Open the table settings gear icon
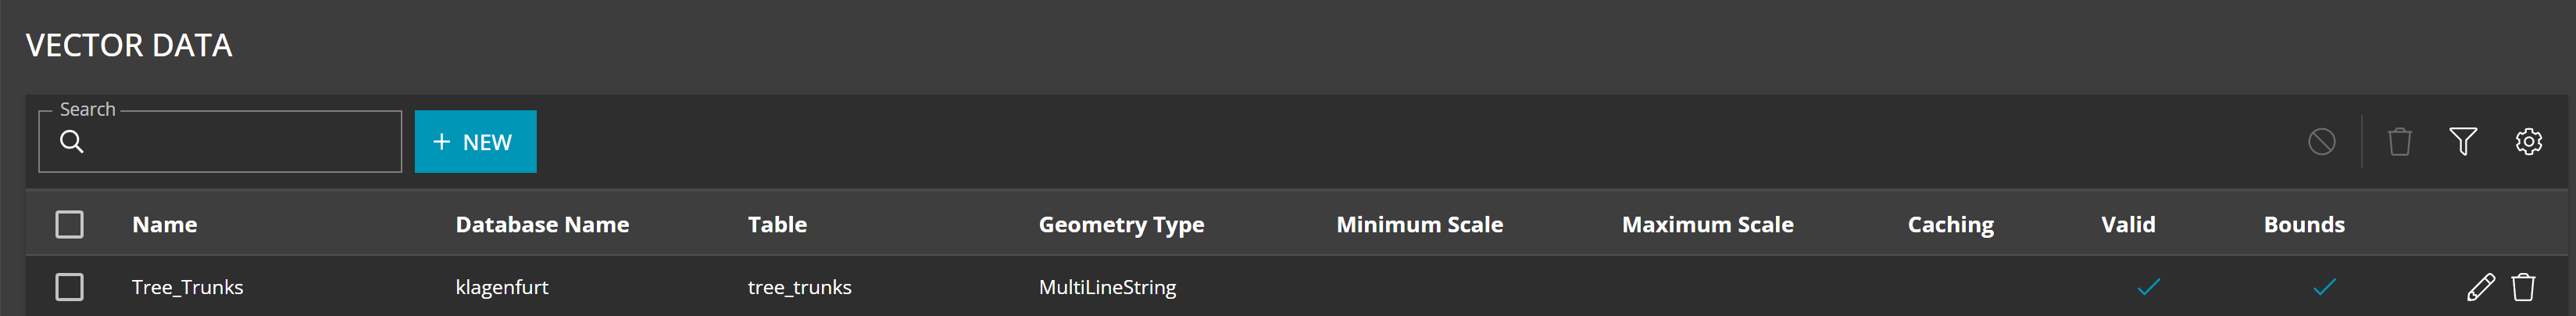This screenshot has width=2576, height=316. click(x=2529, y=142)
